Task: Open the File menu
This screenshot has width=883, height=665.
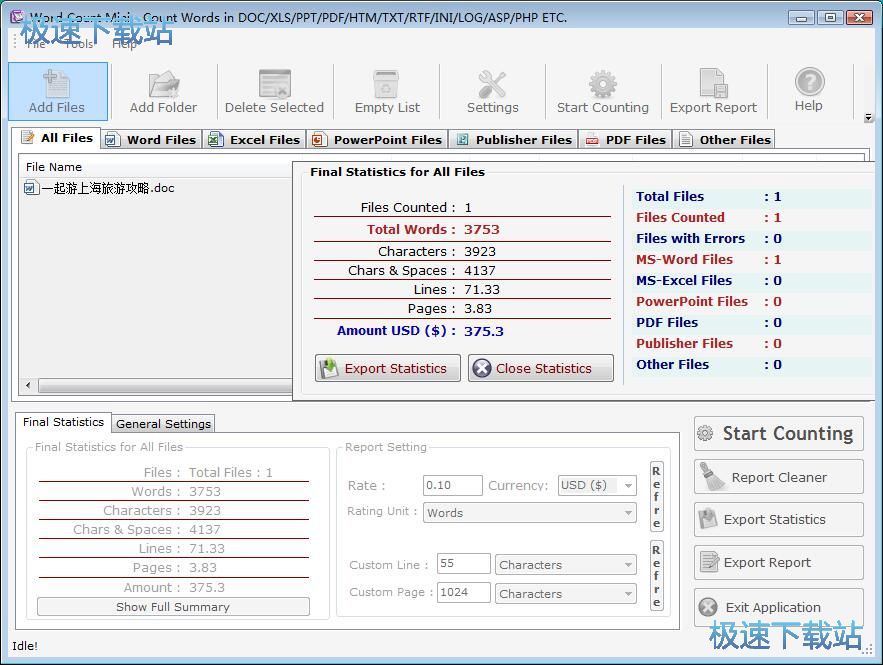Action: (x=36, y=44)
